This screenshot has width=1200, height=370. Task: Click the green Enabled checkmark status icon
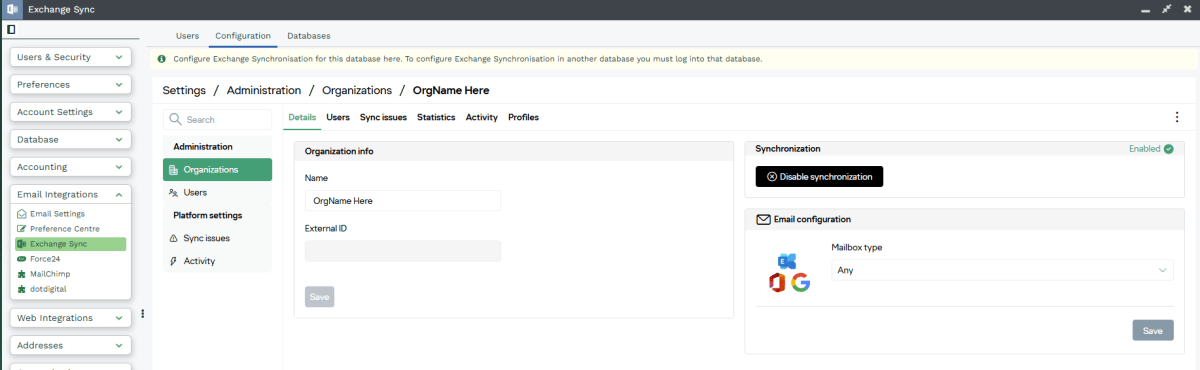point(1168,149)
